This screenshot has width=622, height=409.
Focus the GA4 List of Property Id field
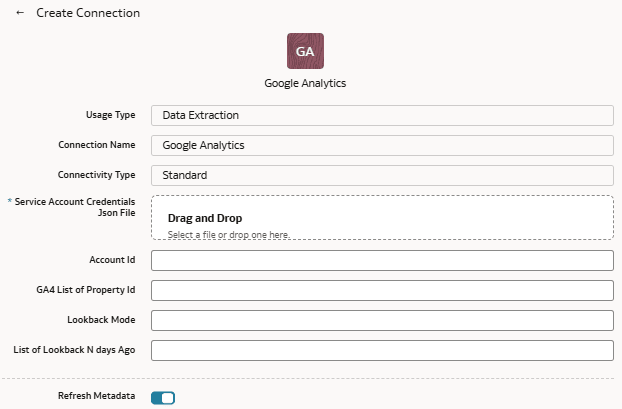(x=382, y=290)
